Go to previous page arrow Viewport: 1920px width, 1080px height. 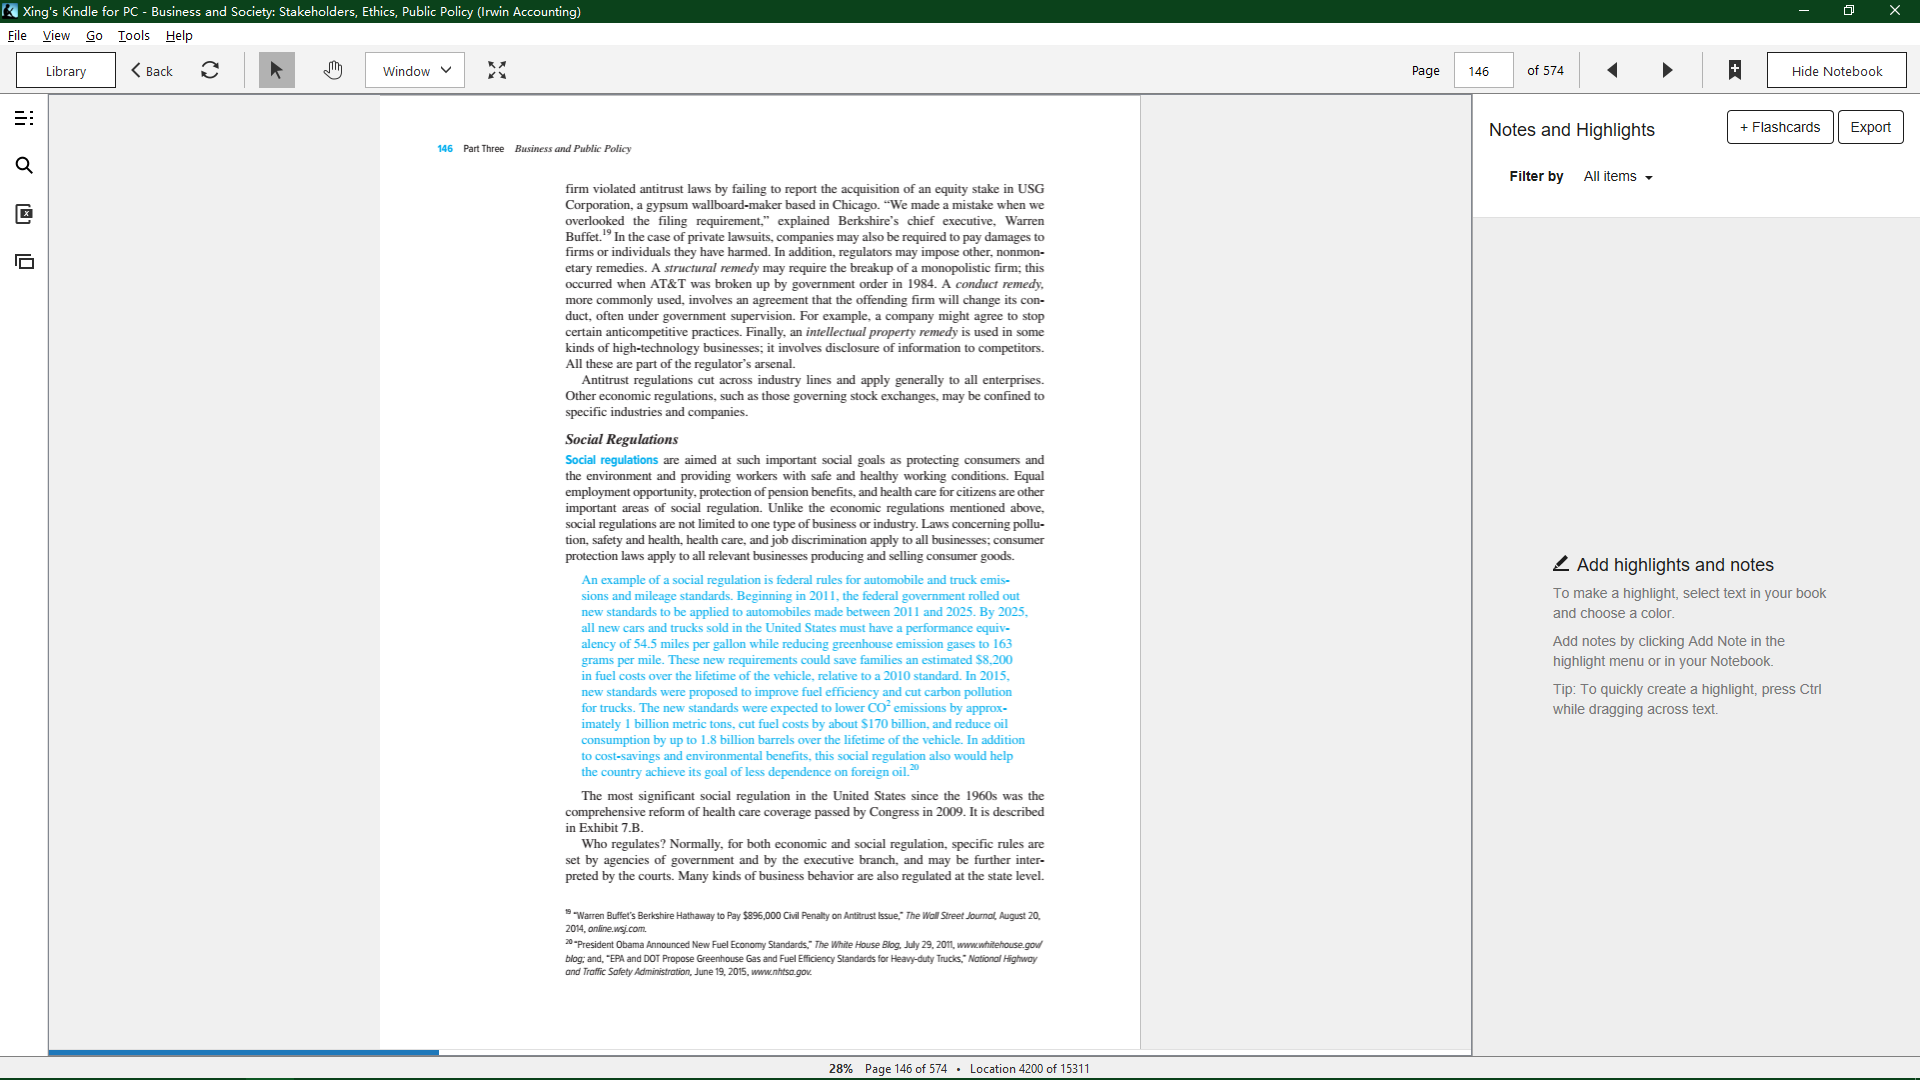[x=1612, y=70]
